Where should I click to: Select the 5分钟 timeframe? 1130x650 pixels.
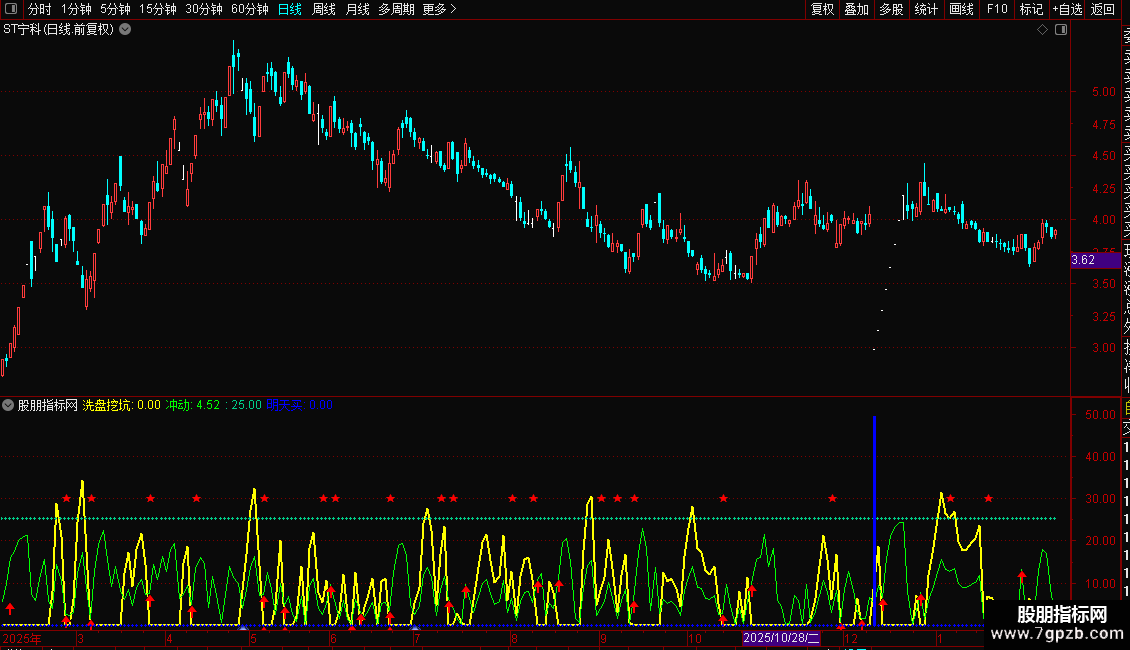[x=115, y=9]
